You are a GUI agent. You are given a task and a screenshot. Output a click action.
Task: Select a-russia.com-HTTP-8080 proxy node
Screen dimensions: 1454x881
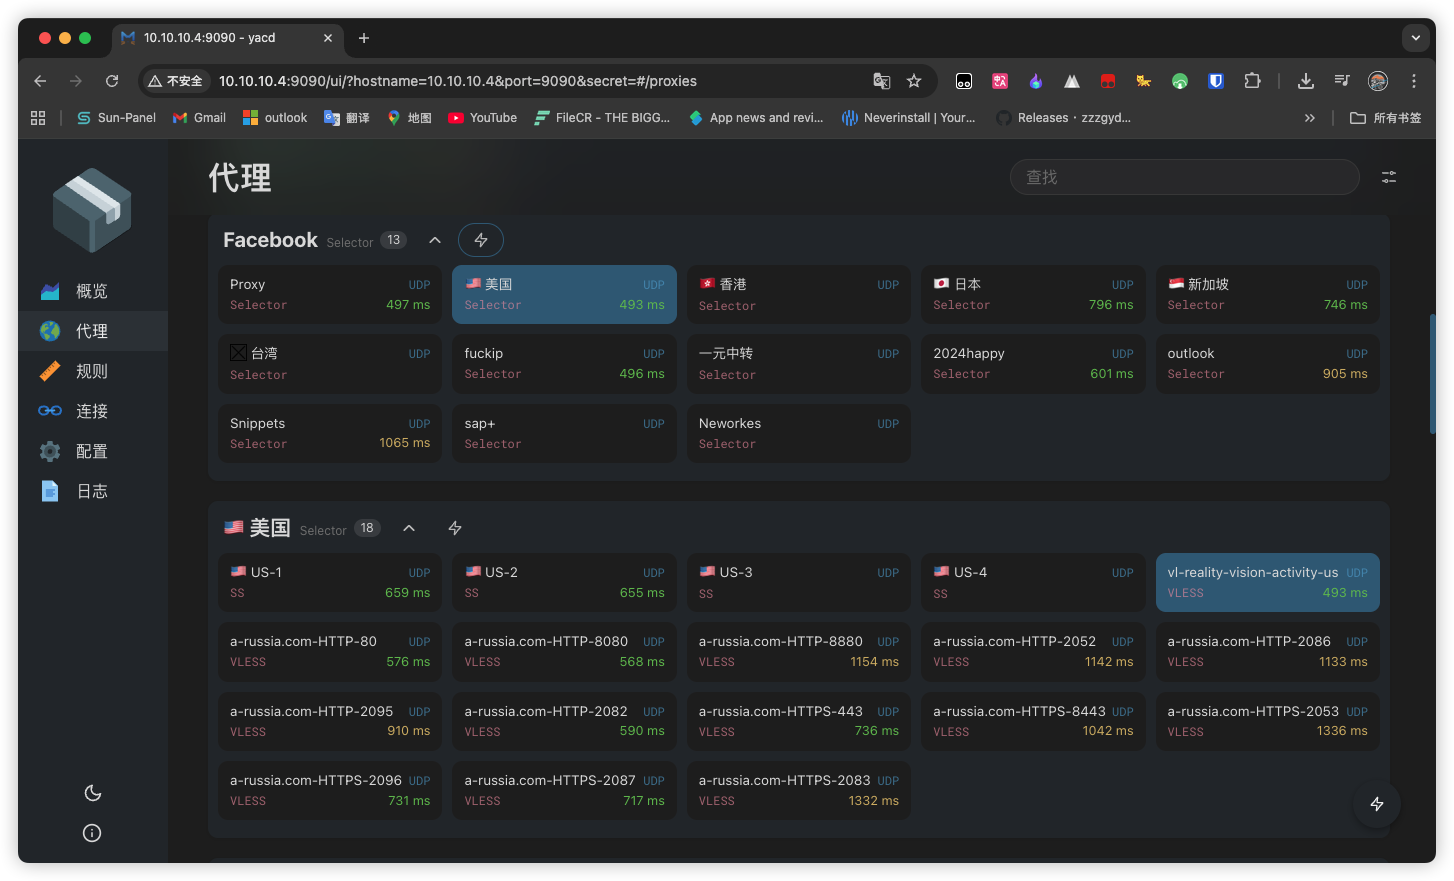564,651
